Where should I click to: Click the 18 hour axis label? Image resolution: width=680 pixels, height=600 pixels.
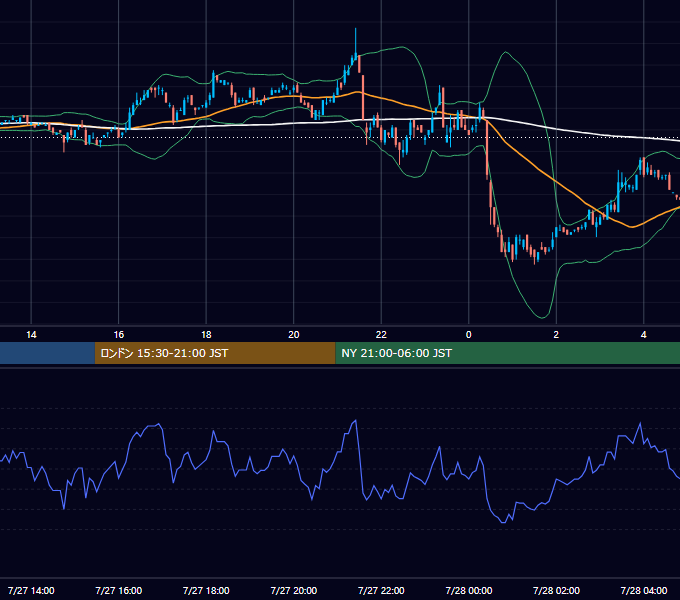(x=206, y=335)
